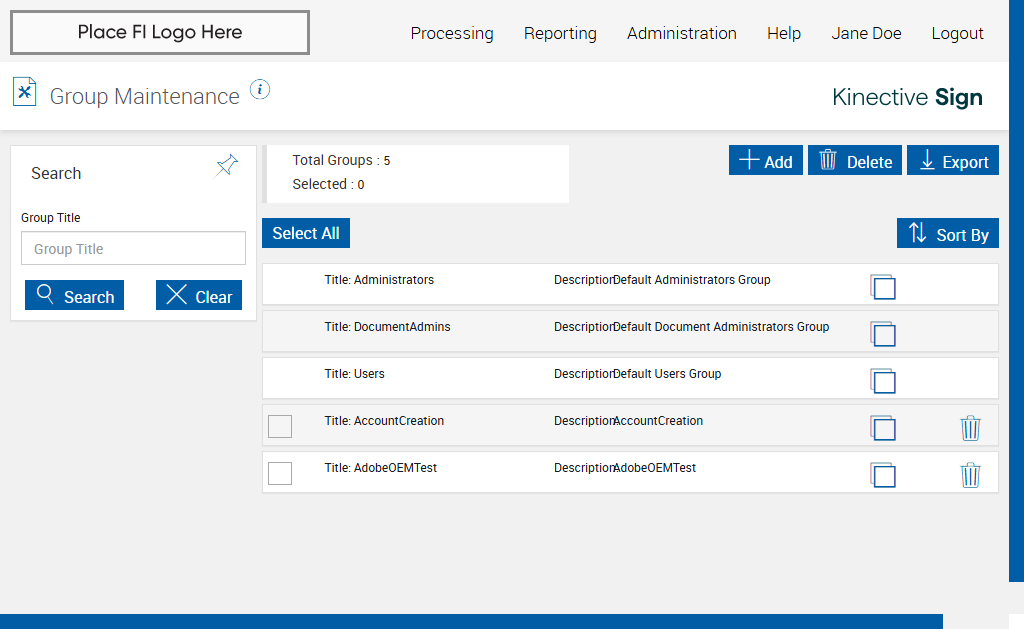
Task: Open the Sort By dropdown
Action: click(x=948, y=234)
